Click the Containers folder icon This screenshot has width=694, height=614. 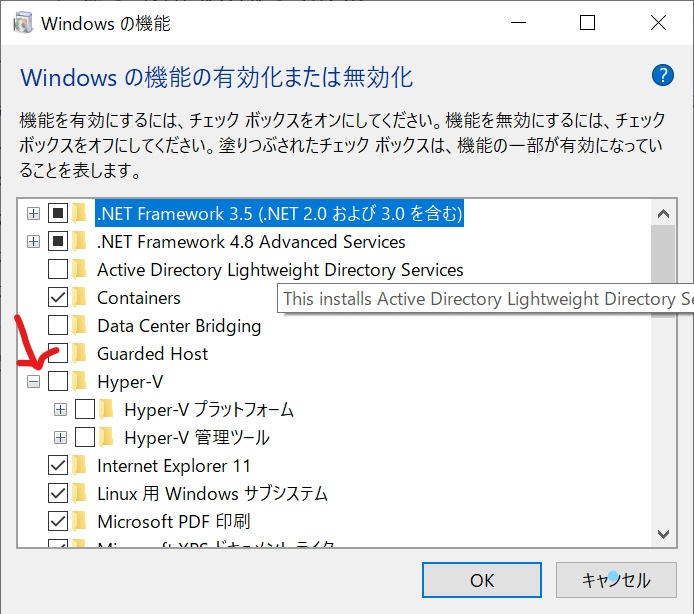pos(80,297)
